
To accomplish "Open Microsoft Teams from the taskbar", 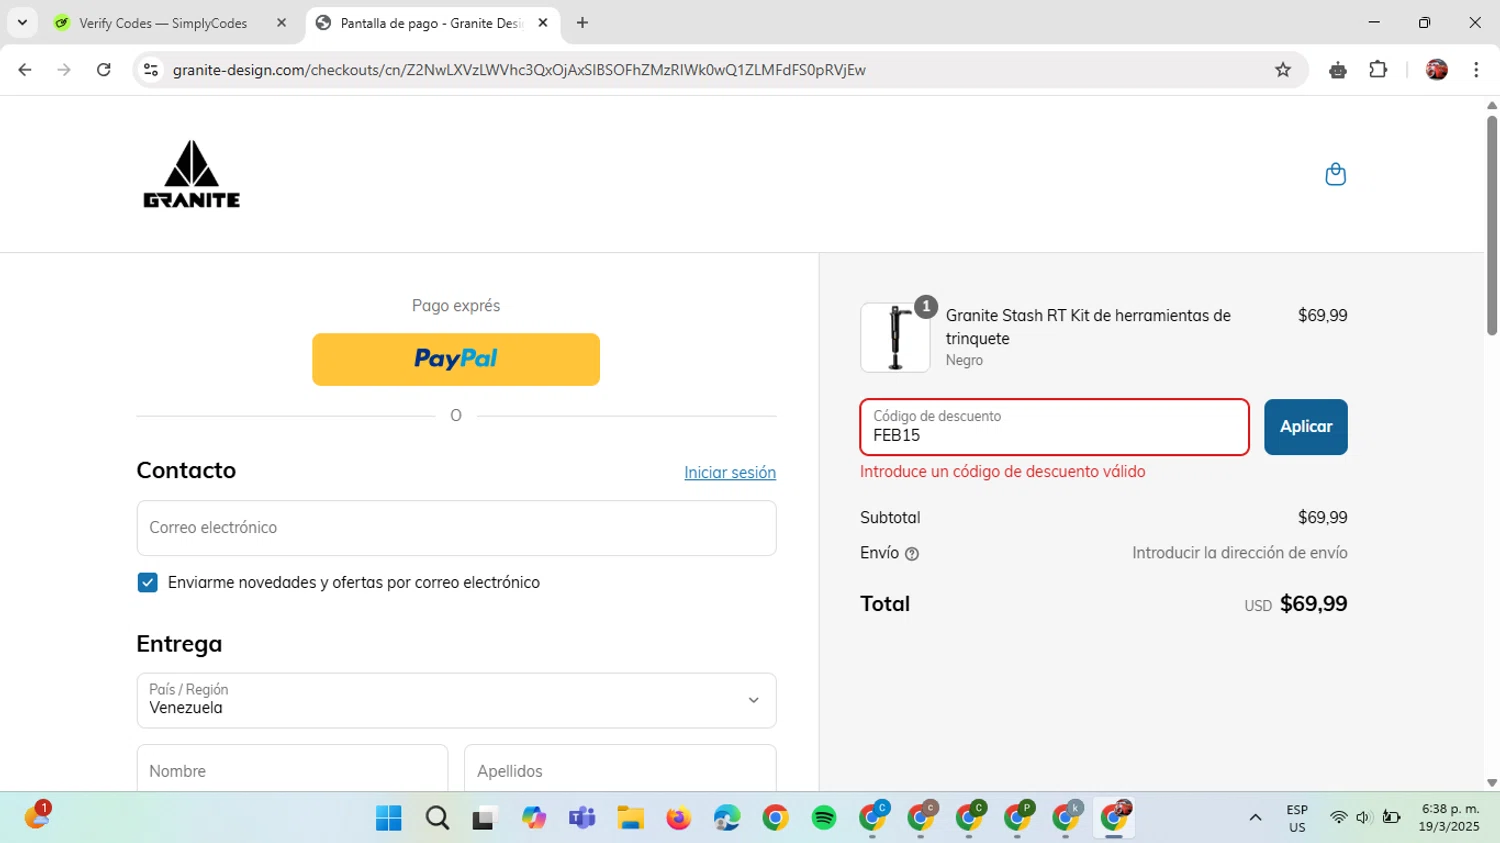I will 582,818.
